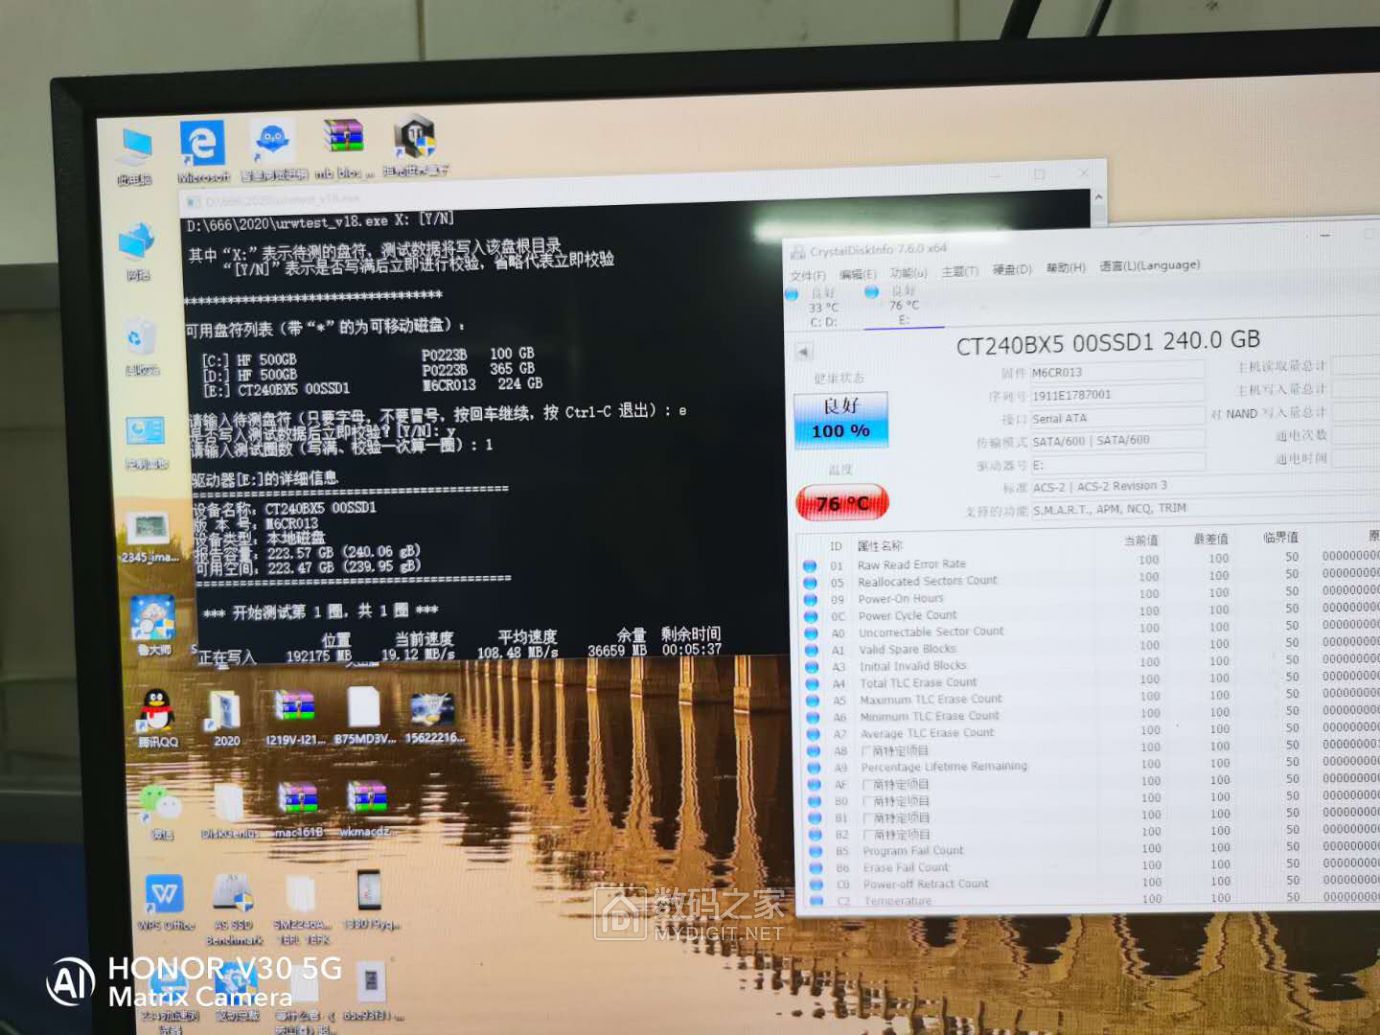Image resolution: width=1380 pixels, height=1035 pixels.
Task: Launch the WeChat desktop icon
Action: tap(161, 811)
